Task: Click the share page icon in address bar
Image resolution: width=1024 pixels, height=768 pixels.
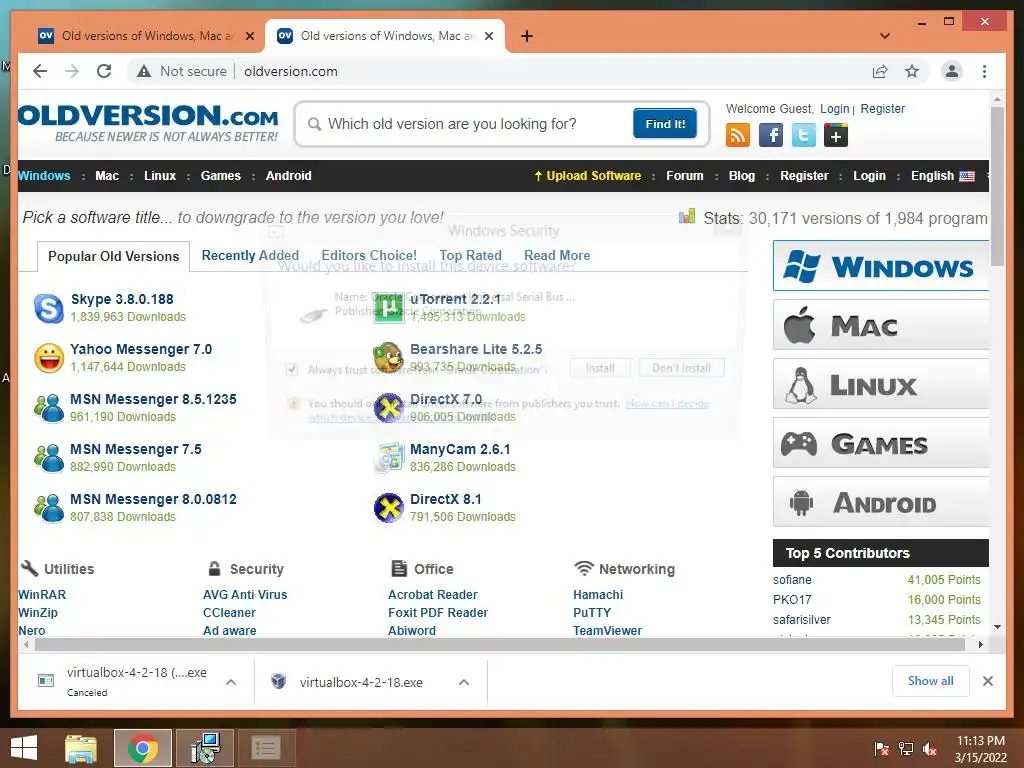Action: [x=880, y=71]
